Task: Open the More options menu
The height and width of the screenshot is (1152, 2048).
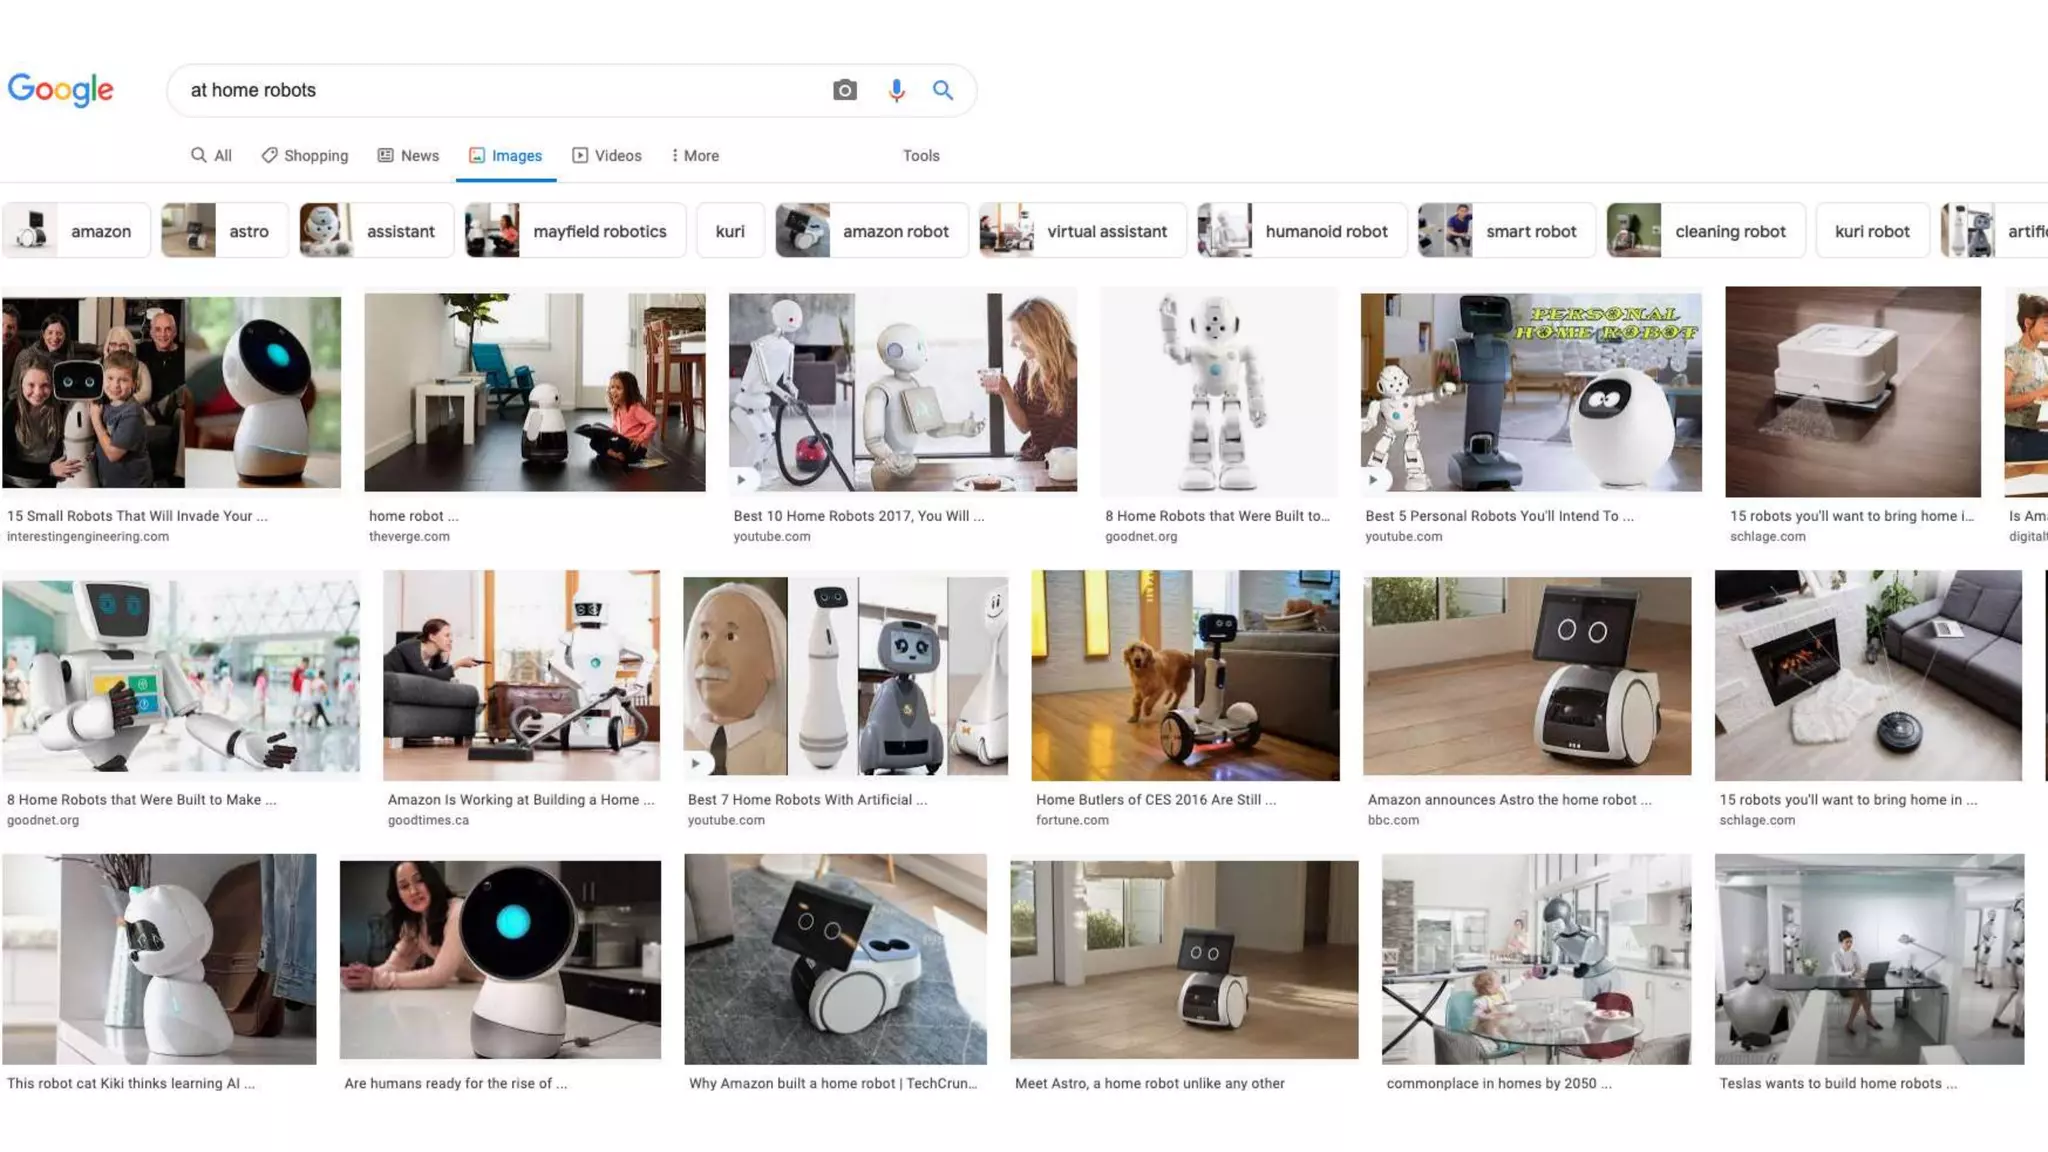Action: pyautogui.click(x=695, y=155)
